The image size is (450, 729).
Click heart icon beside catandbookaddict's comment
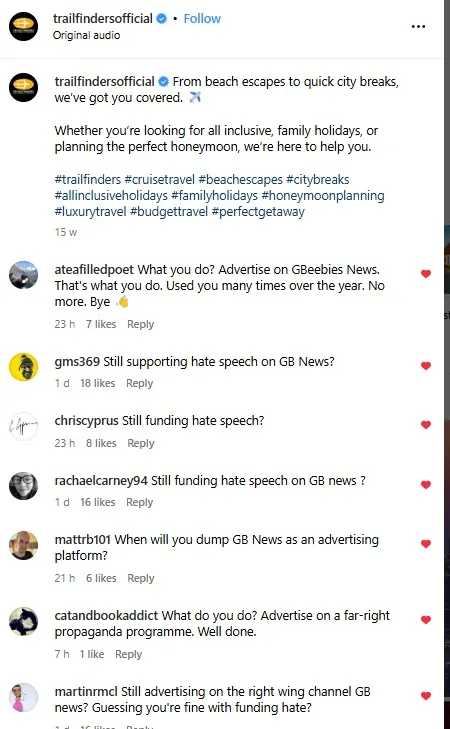point(425,620)
